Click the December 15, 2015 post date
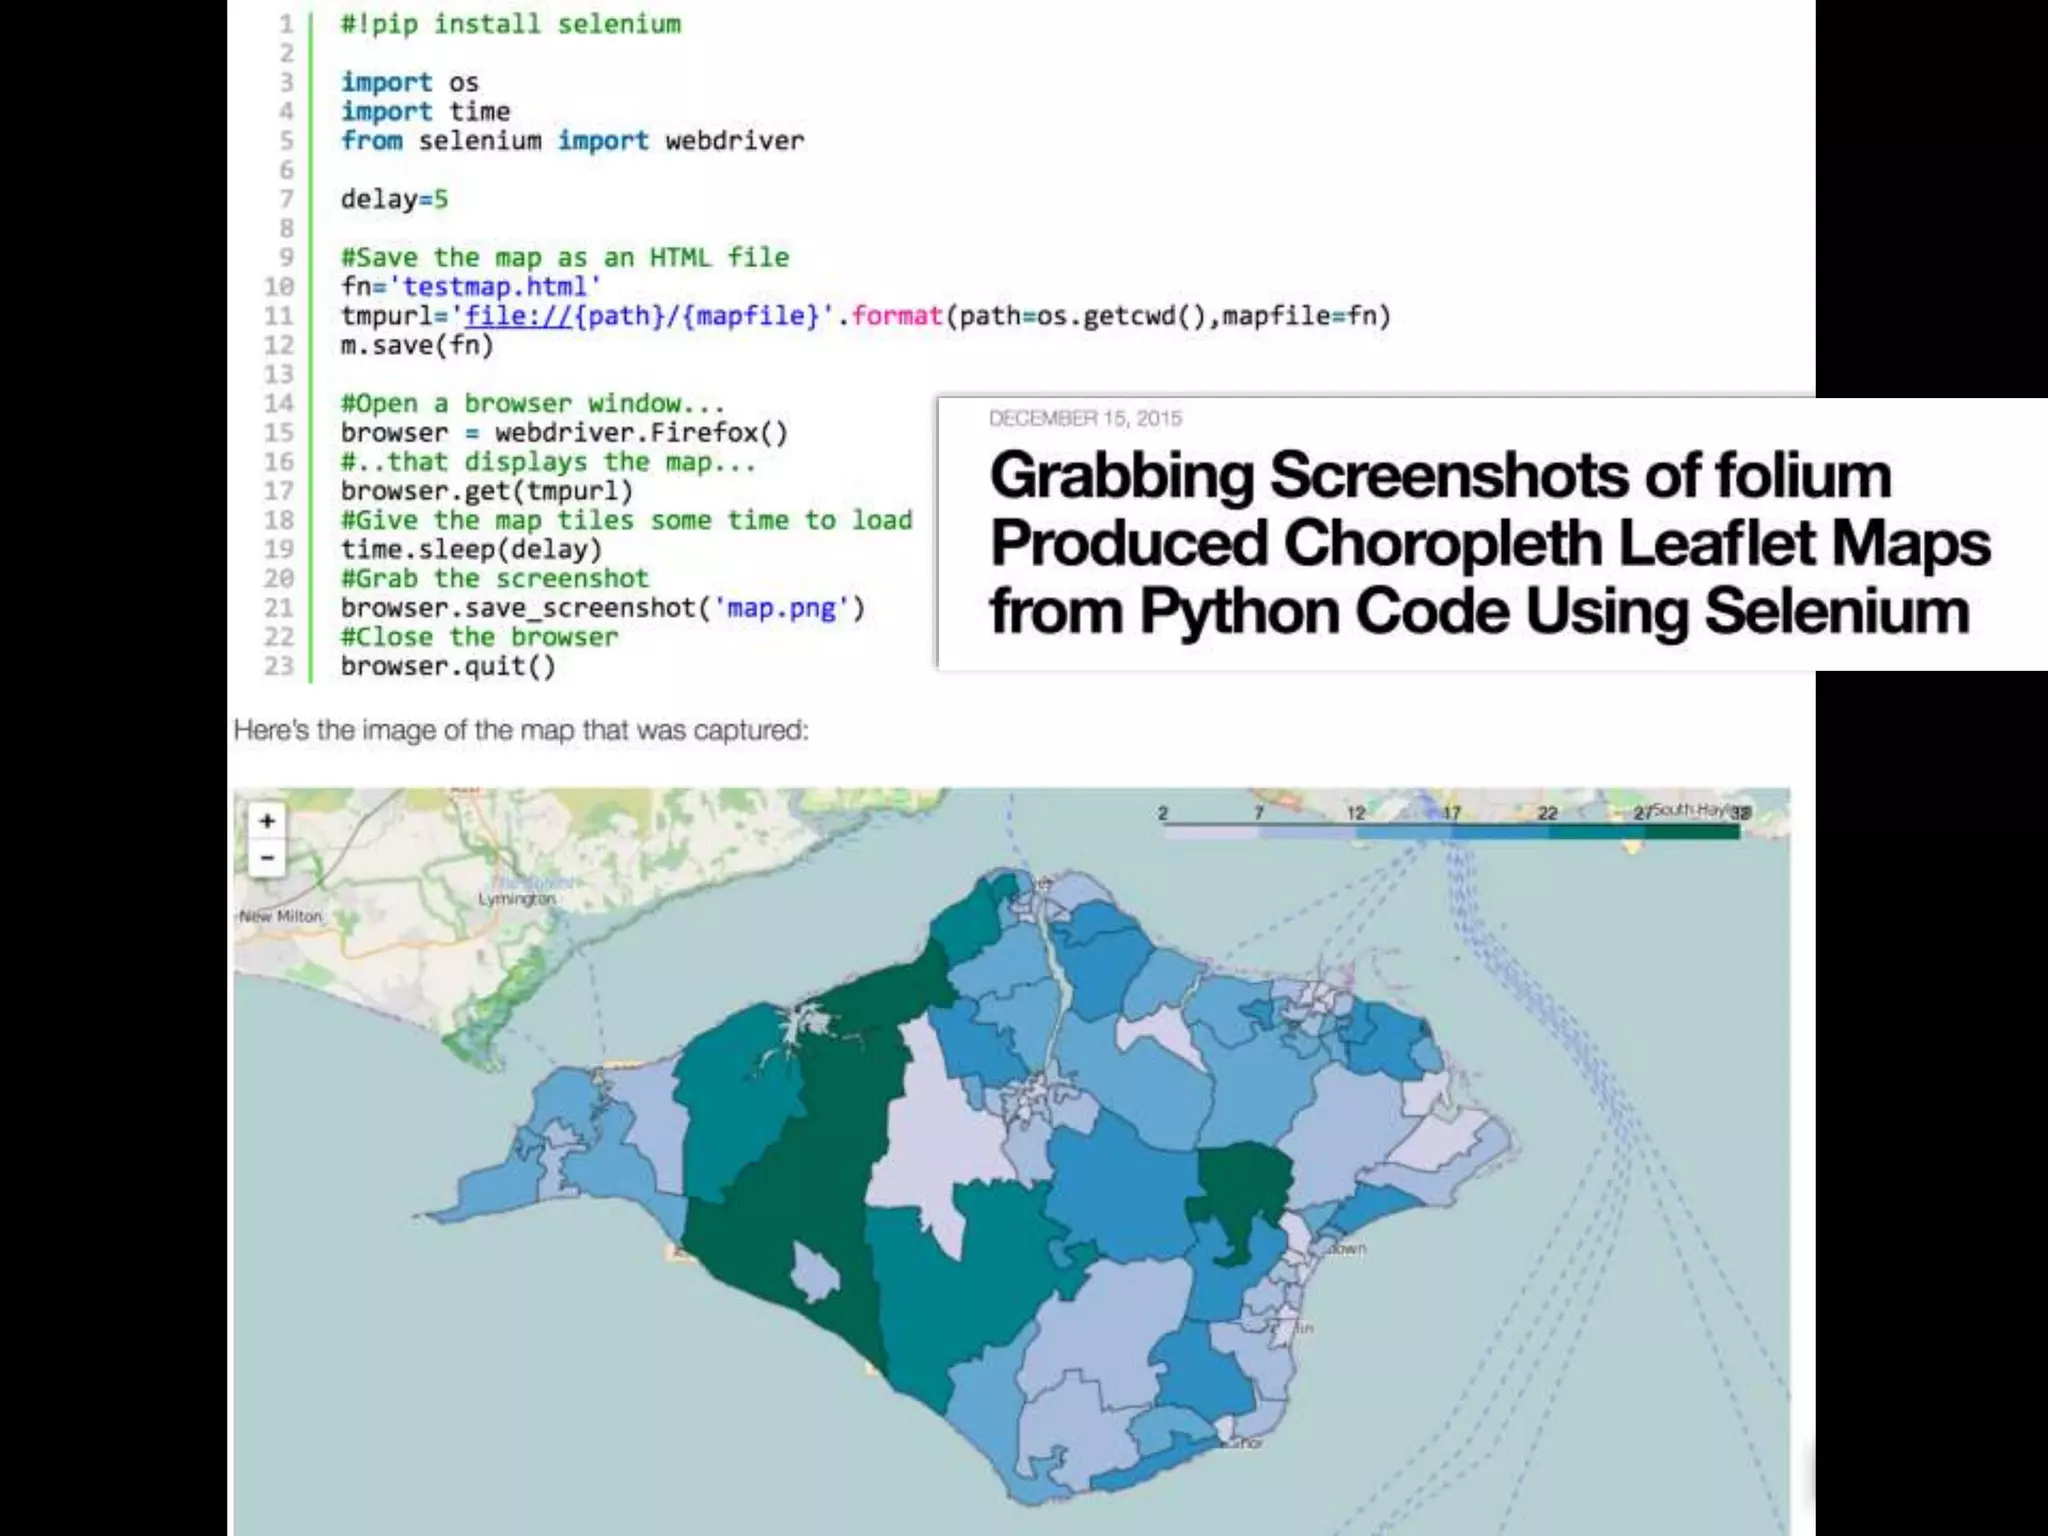2048x1536 pixels. coord(1085,418)
